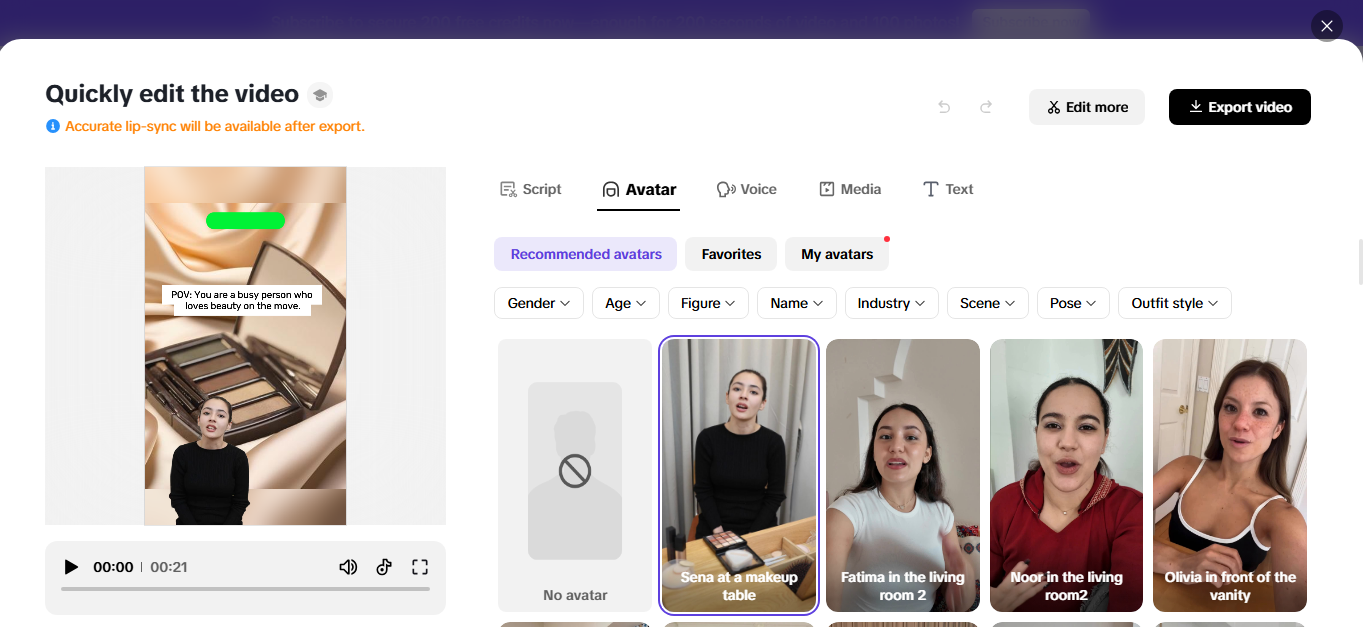
Task: Click the Edit more button
Action: [1086, 106]
